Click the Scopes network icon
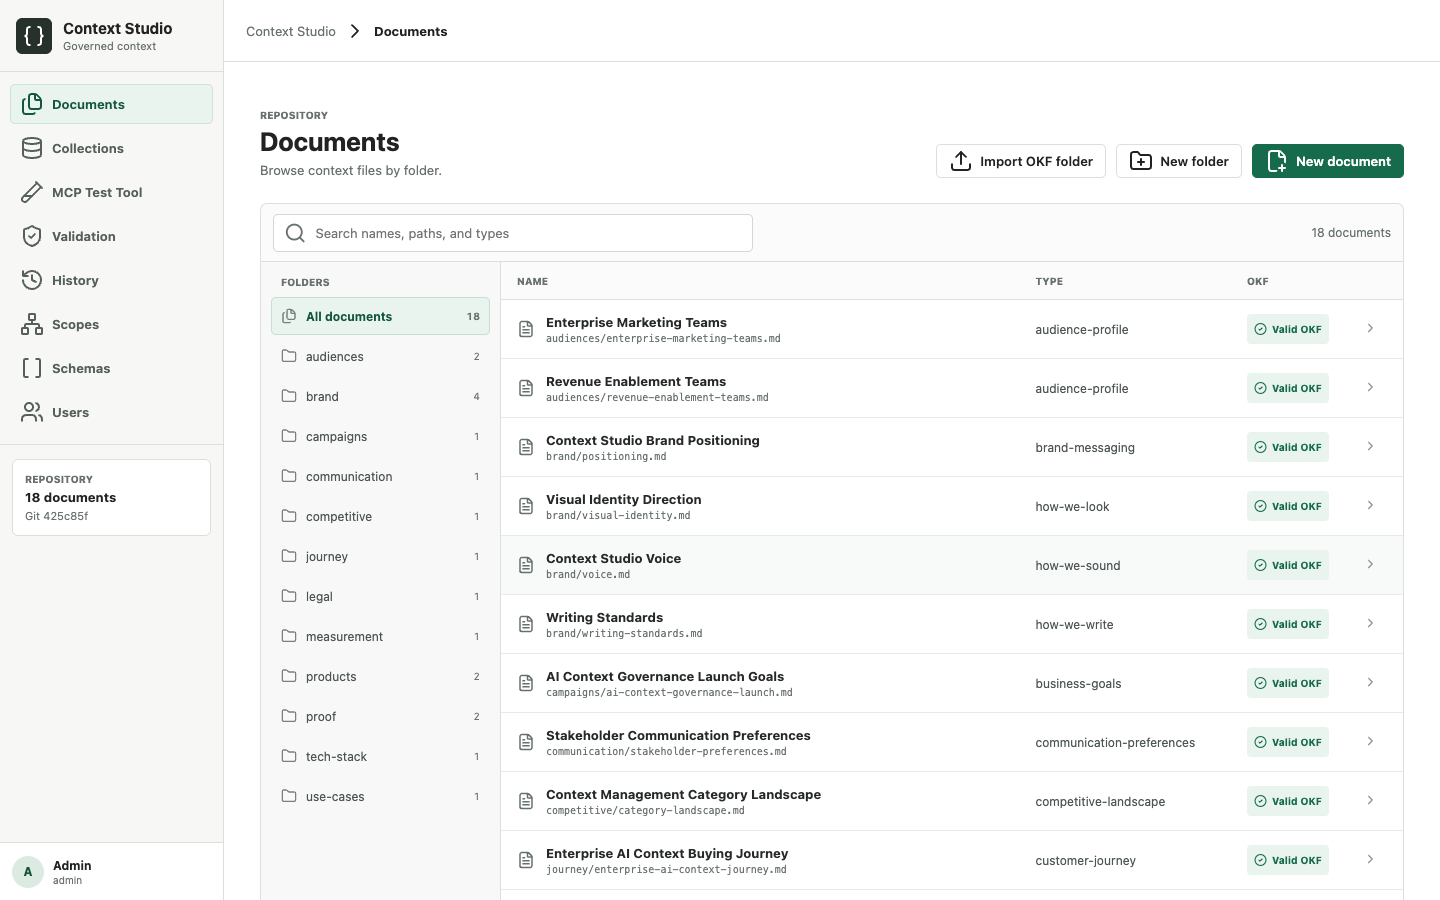The image size is (1440, 900). point(32,324)
